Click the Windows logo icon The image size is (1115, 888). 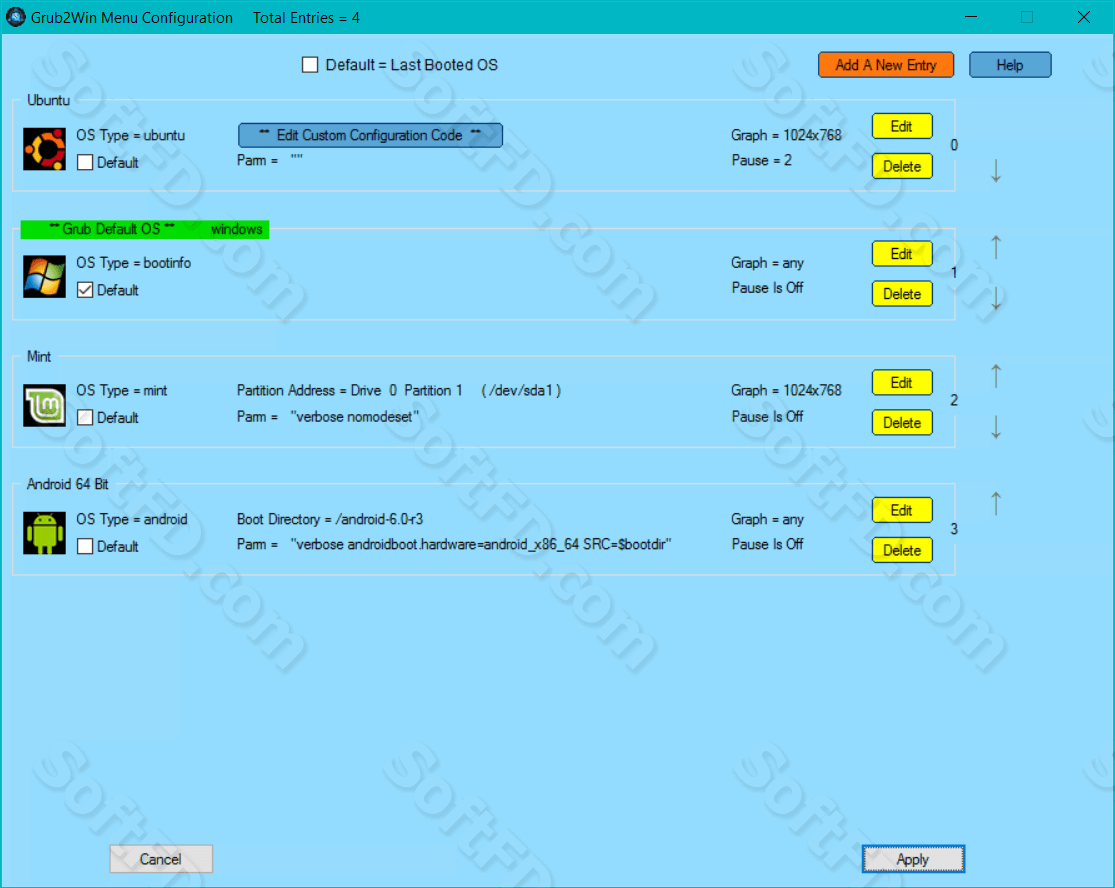(x=44, y=276)
